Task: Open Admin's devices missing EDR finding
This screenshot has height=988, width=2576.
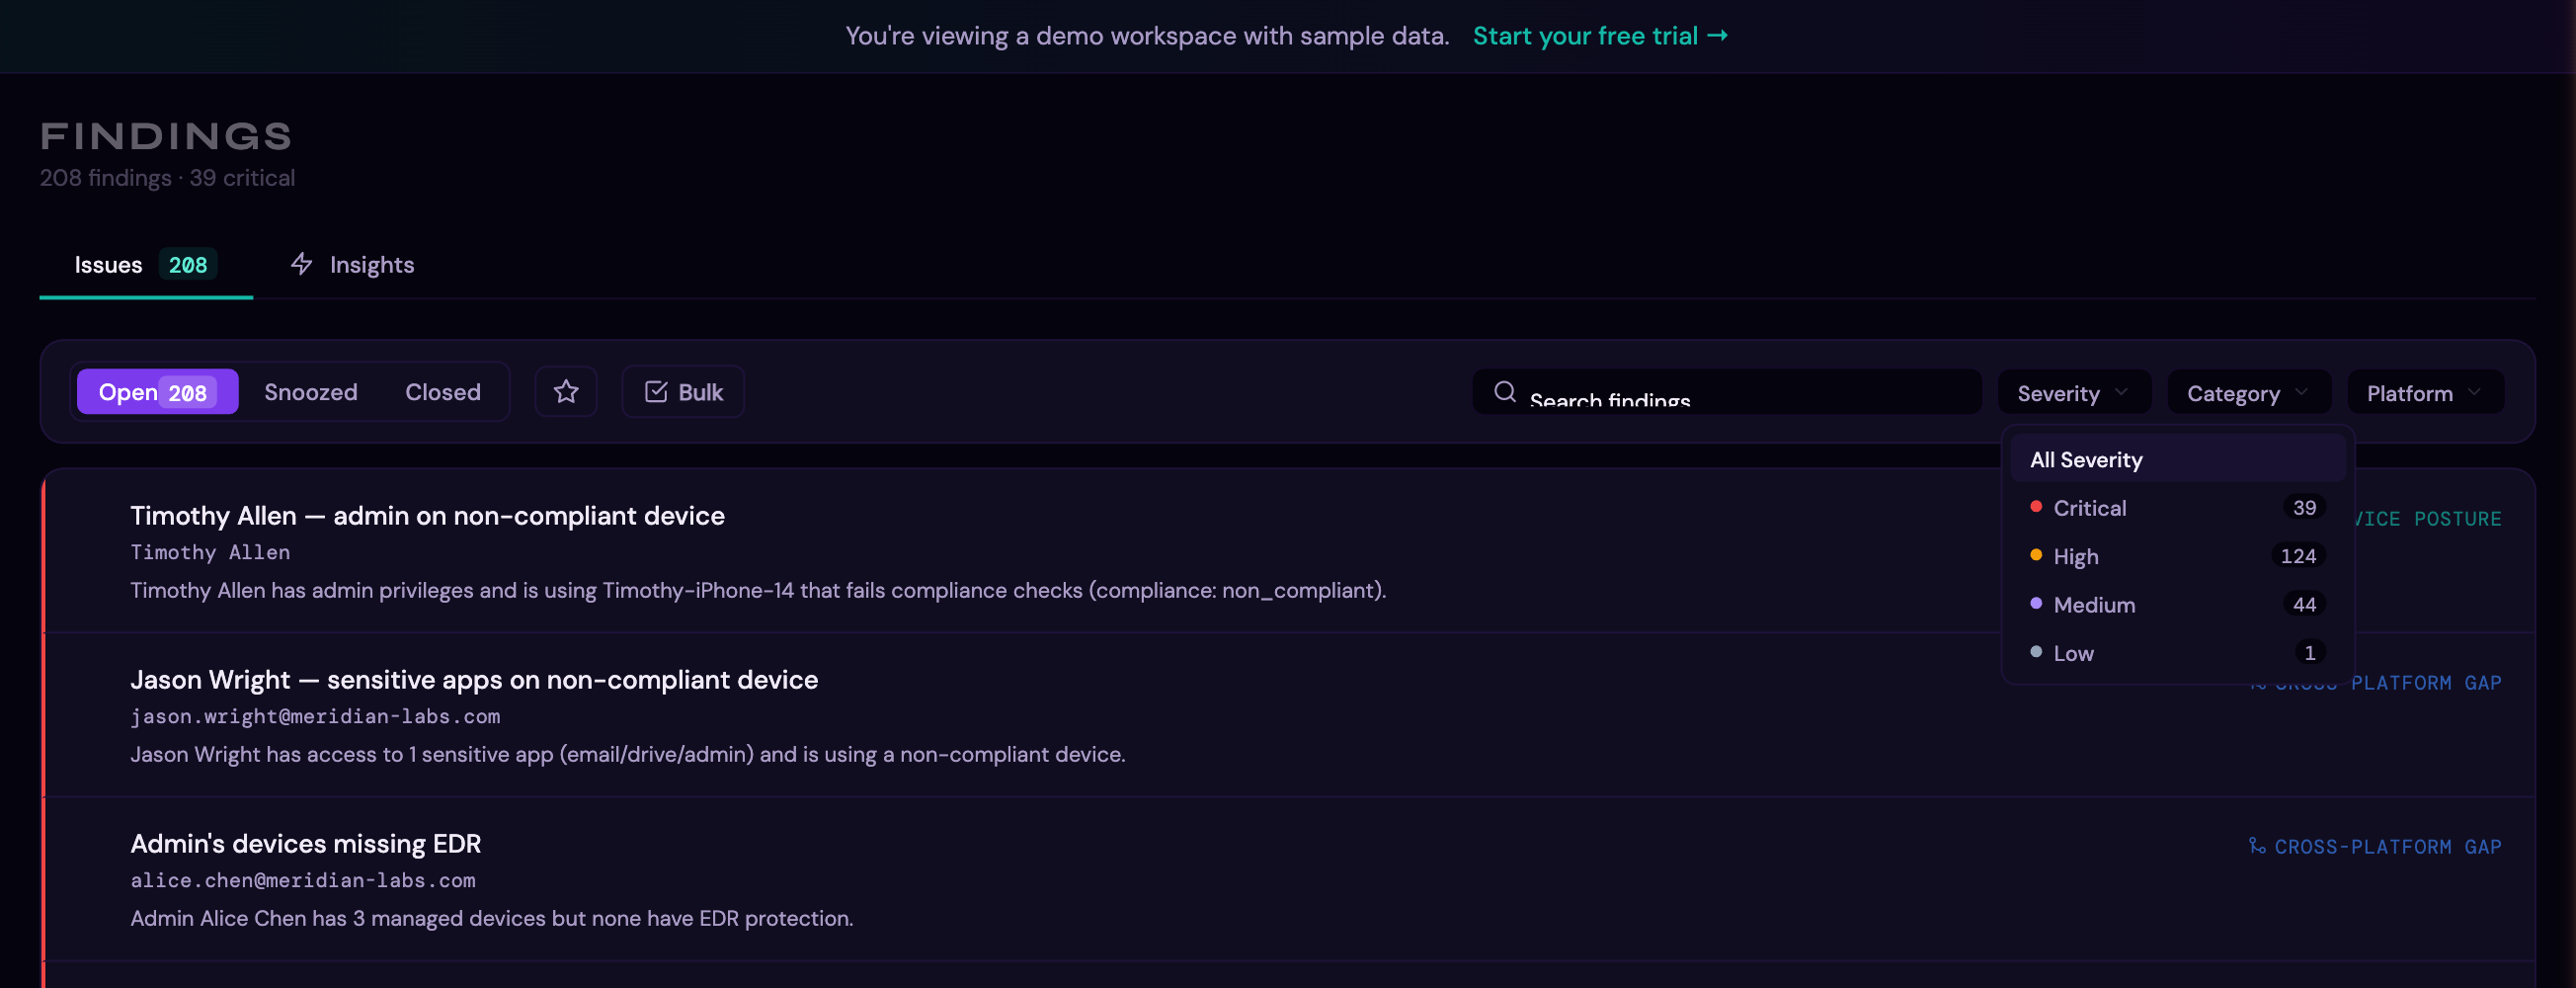Action: (x=1288, y=879)
